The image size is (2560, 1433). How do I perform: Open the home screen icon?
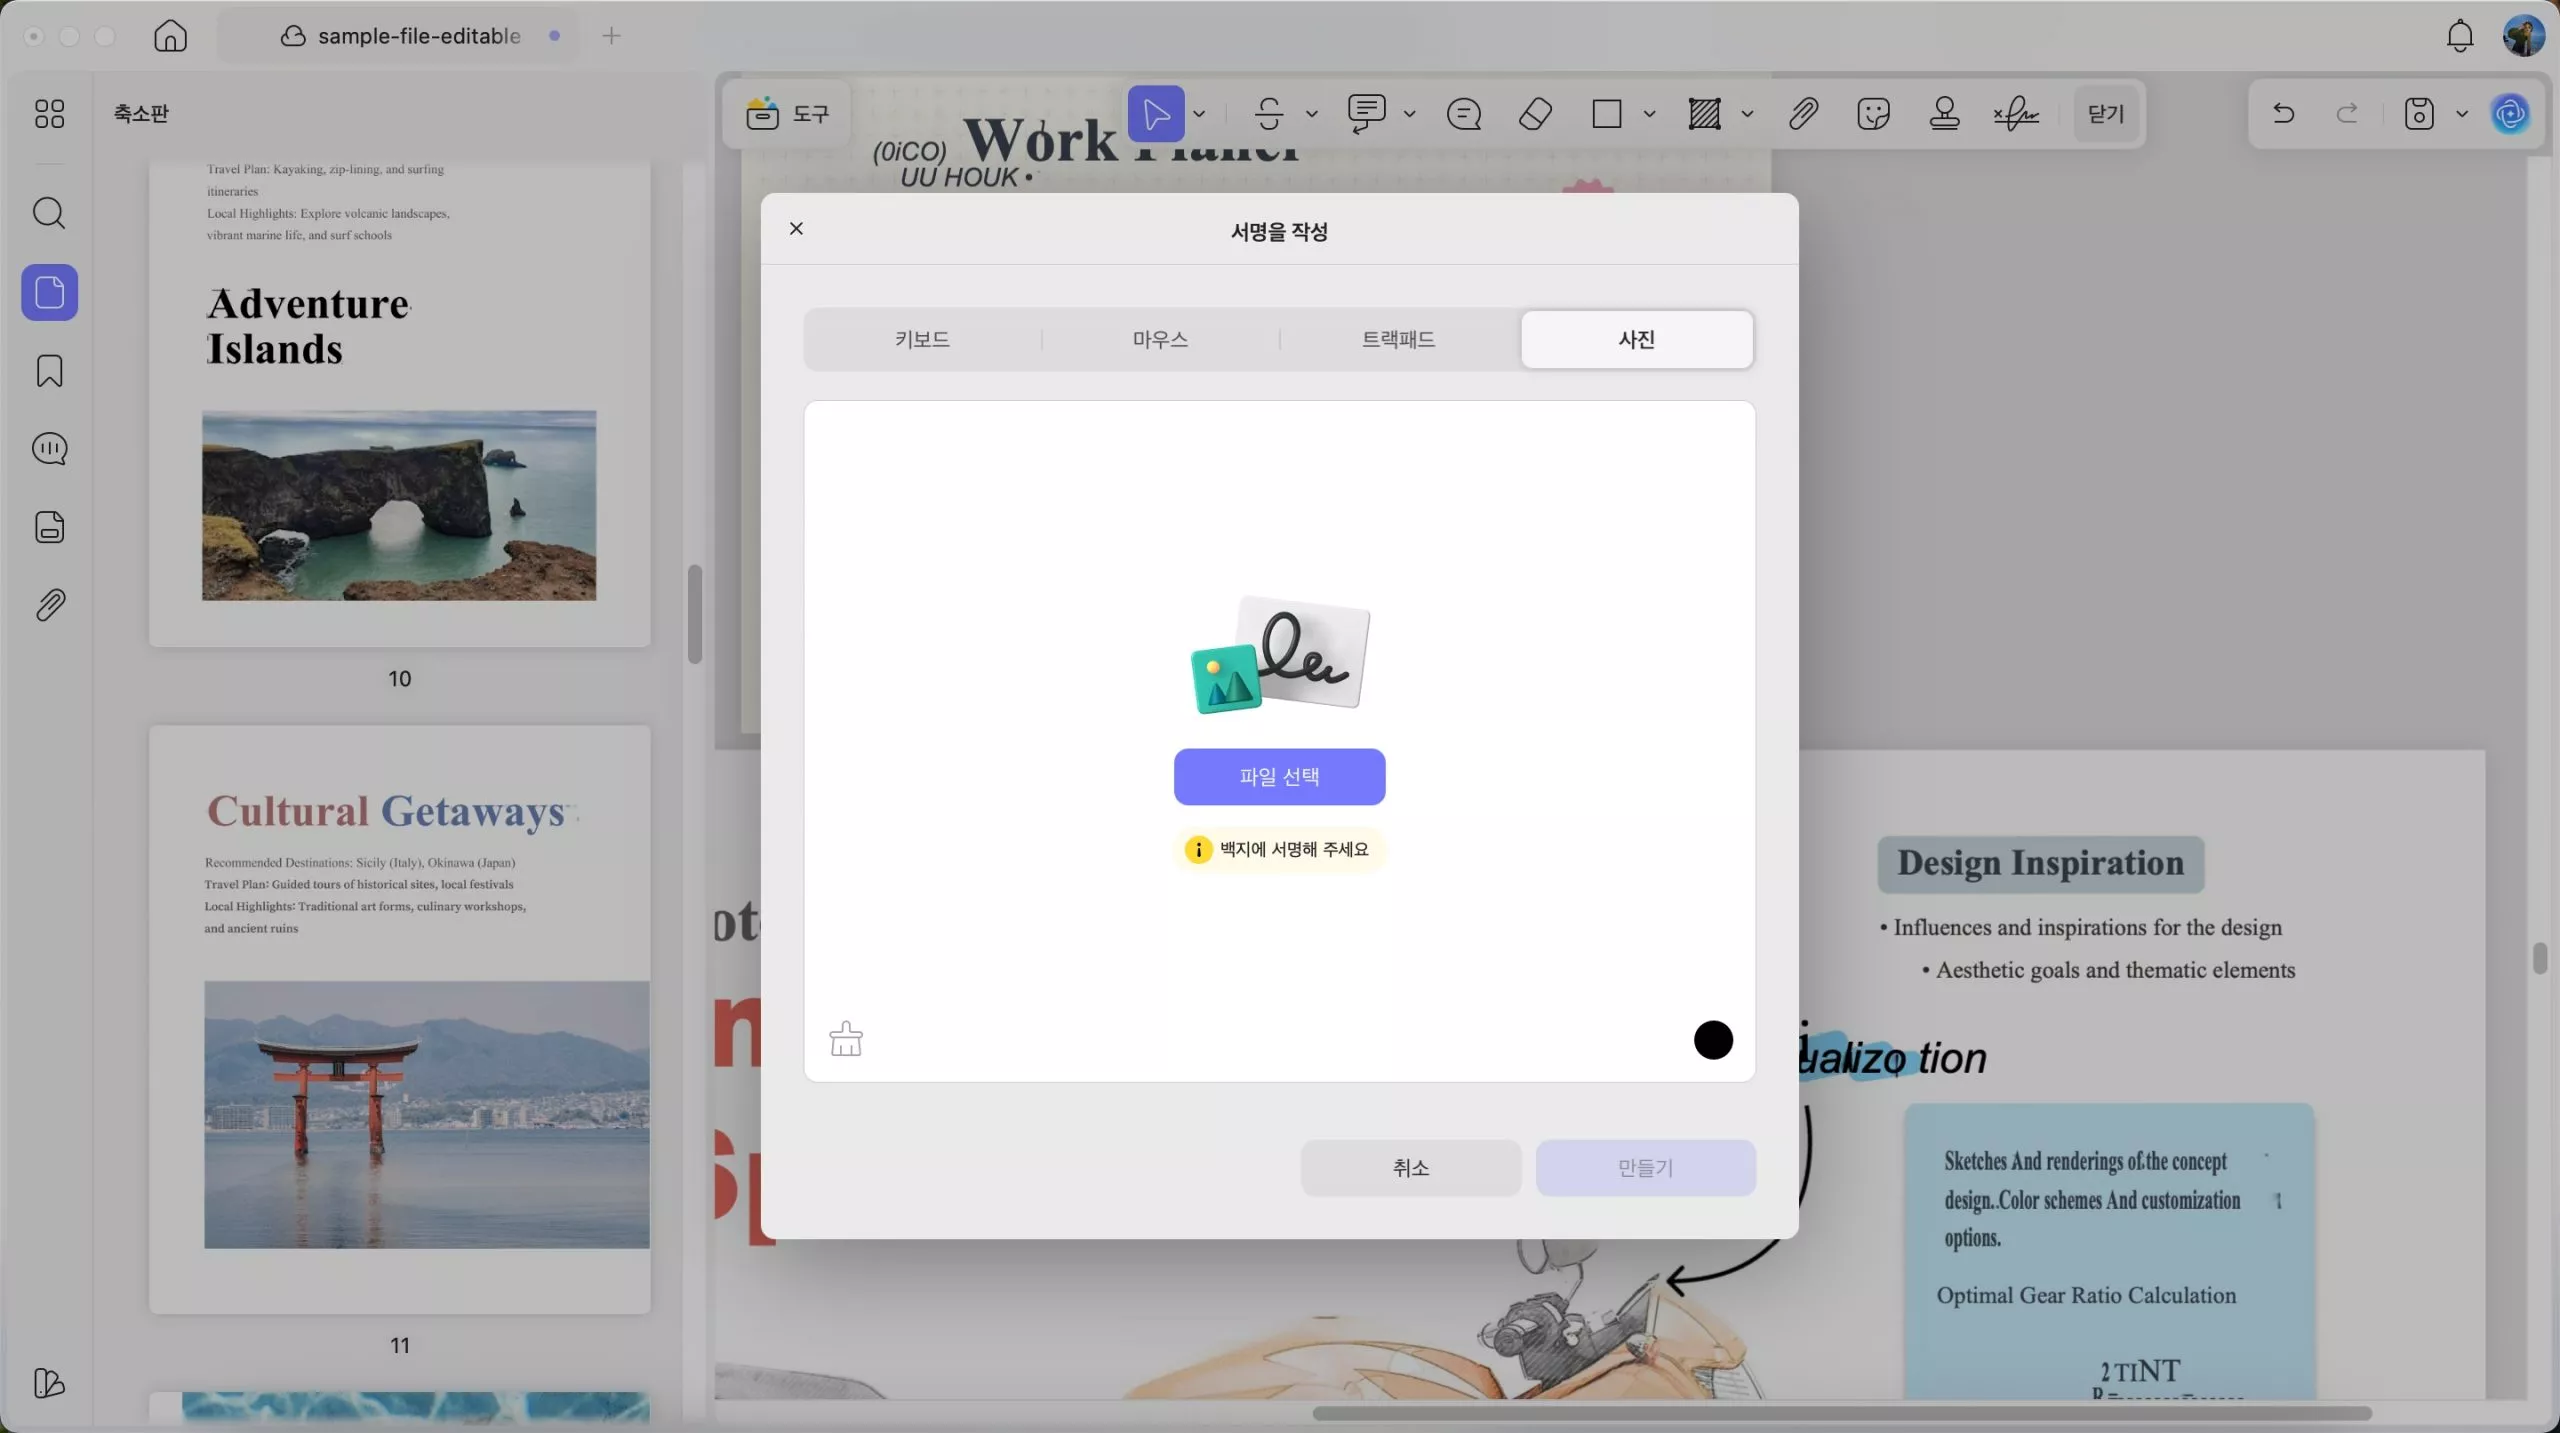pos(170,36)
